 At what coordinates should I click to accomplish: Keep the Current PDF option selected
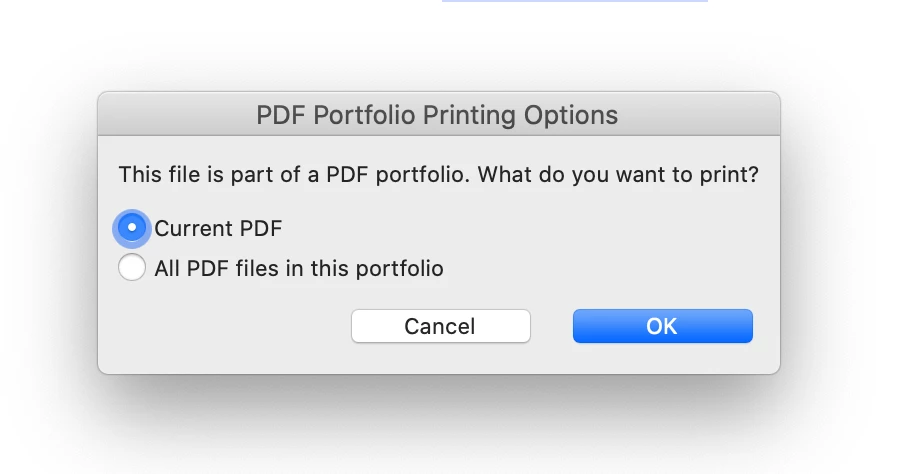(x=132, y=228)
